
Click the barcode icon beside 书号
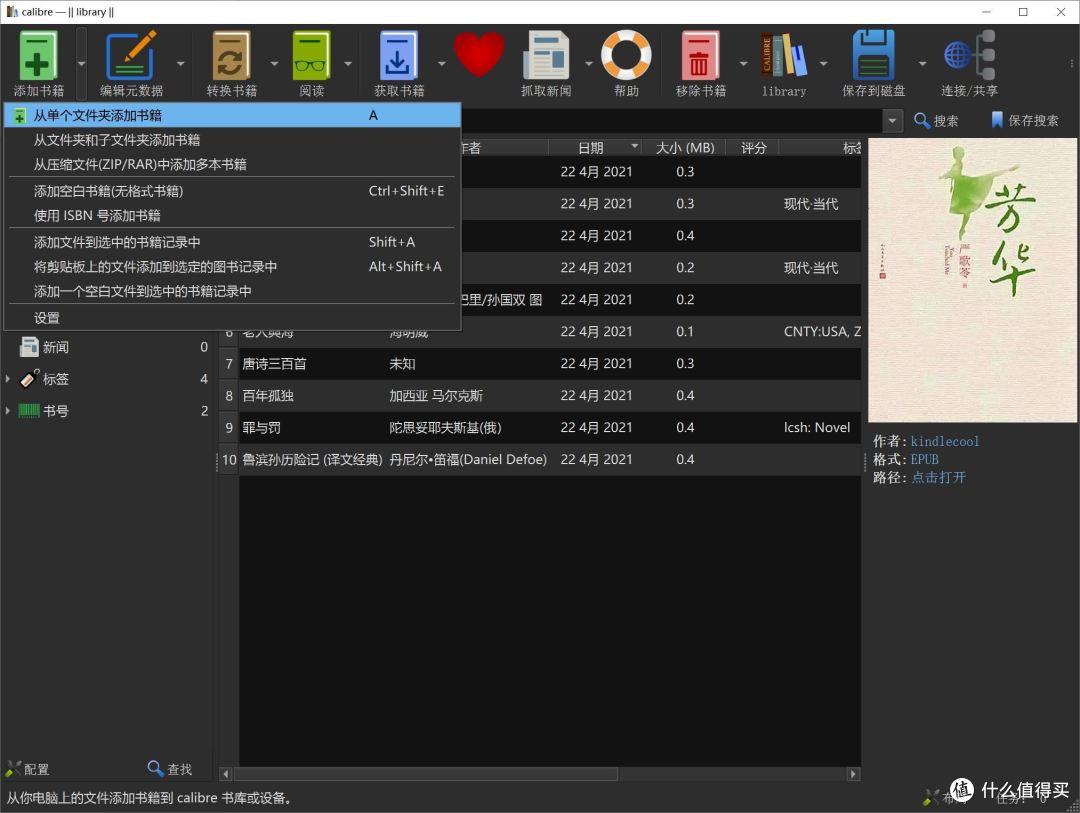pos(29,411)
